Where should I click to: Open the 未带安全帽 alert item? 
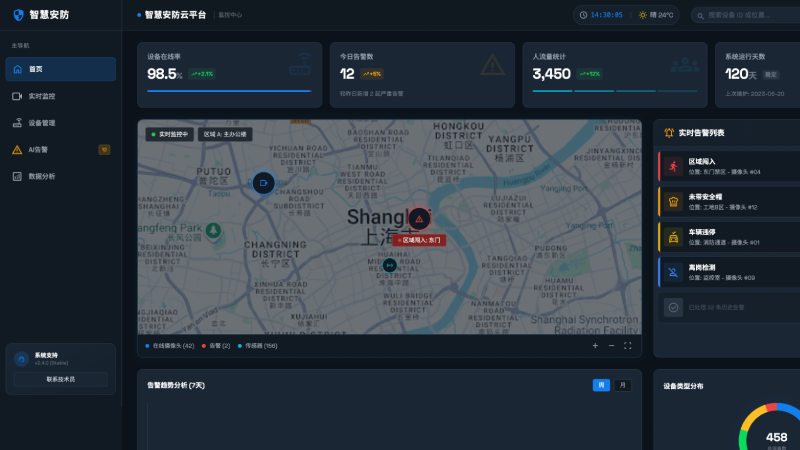click(730, 201)
